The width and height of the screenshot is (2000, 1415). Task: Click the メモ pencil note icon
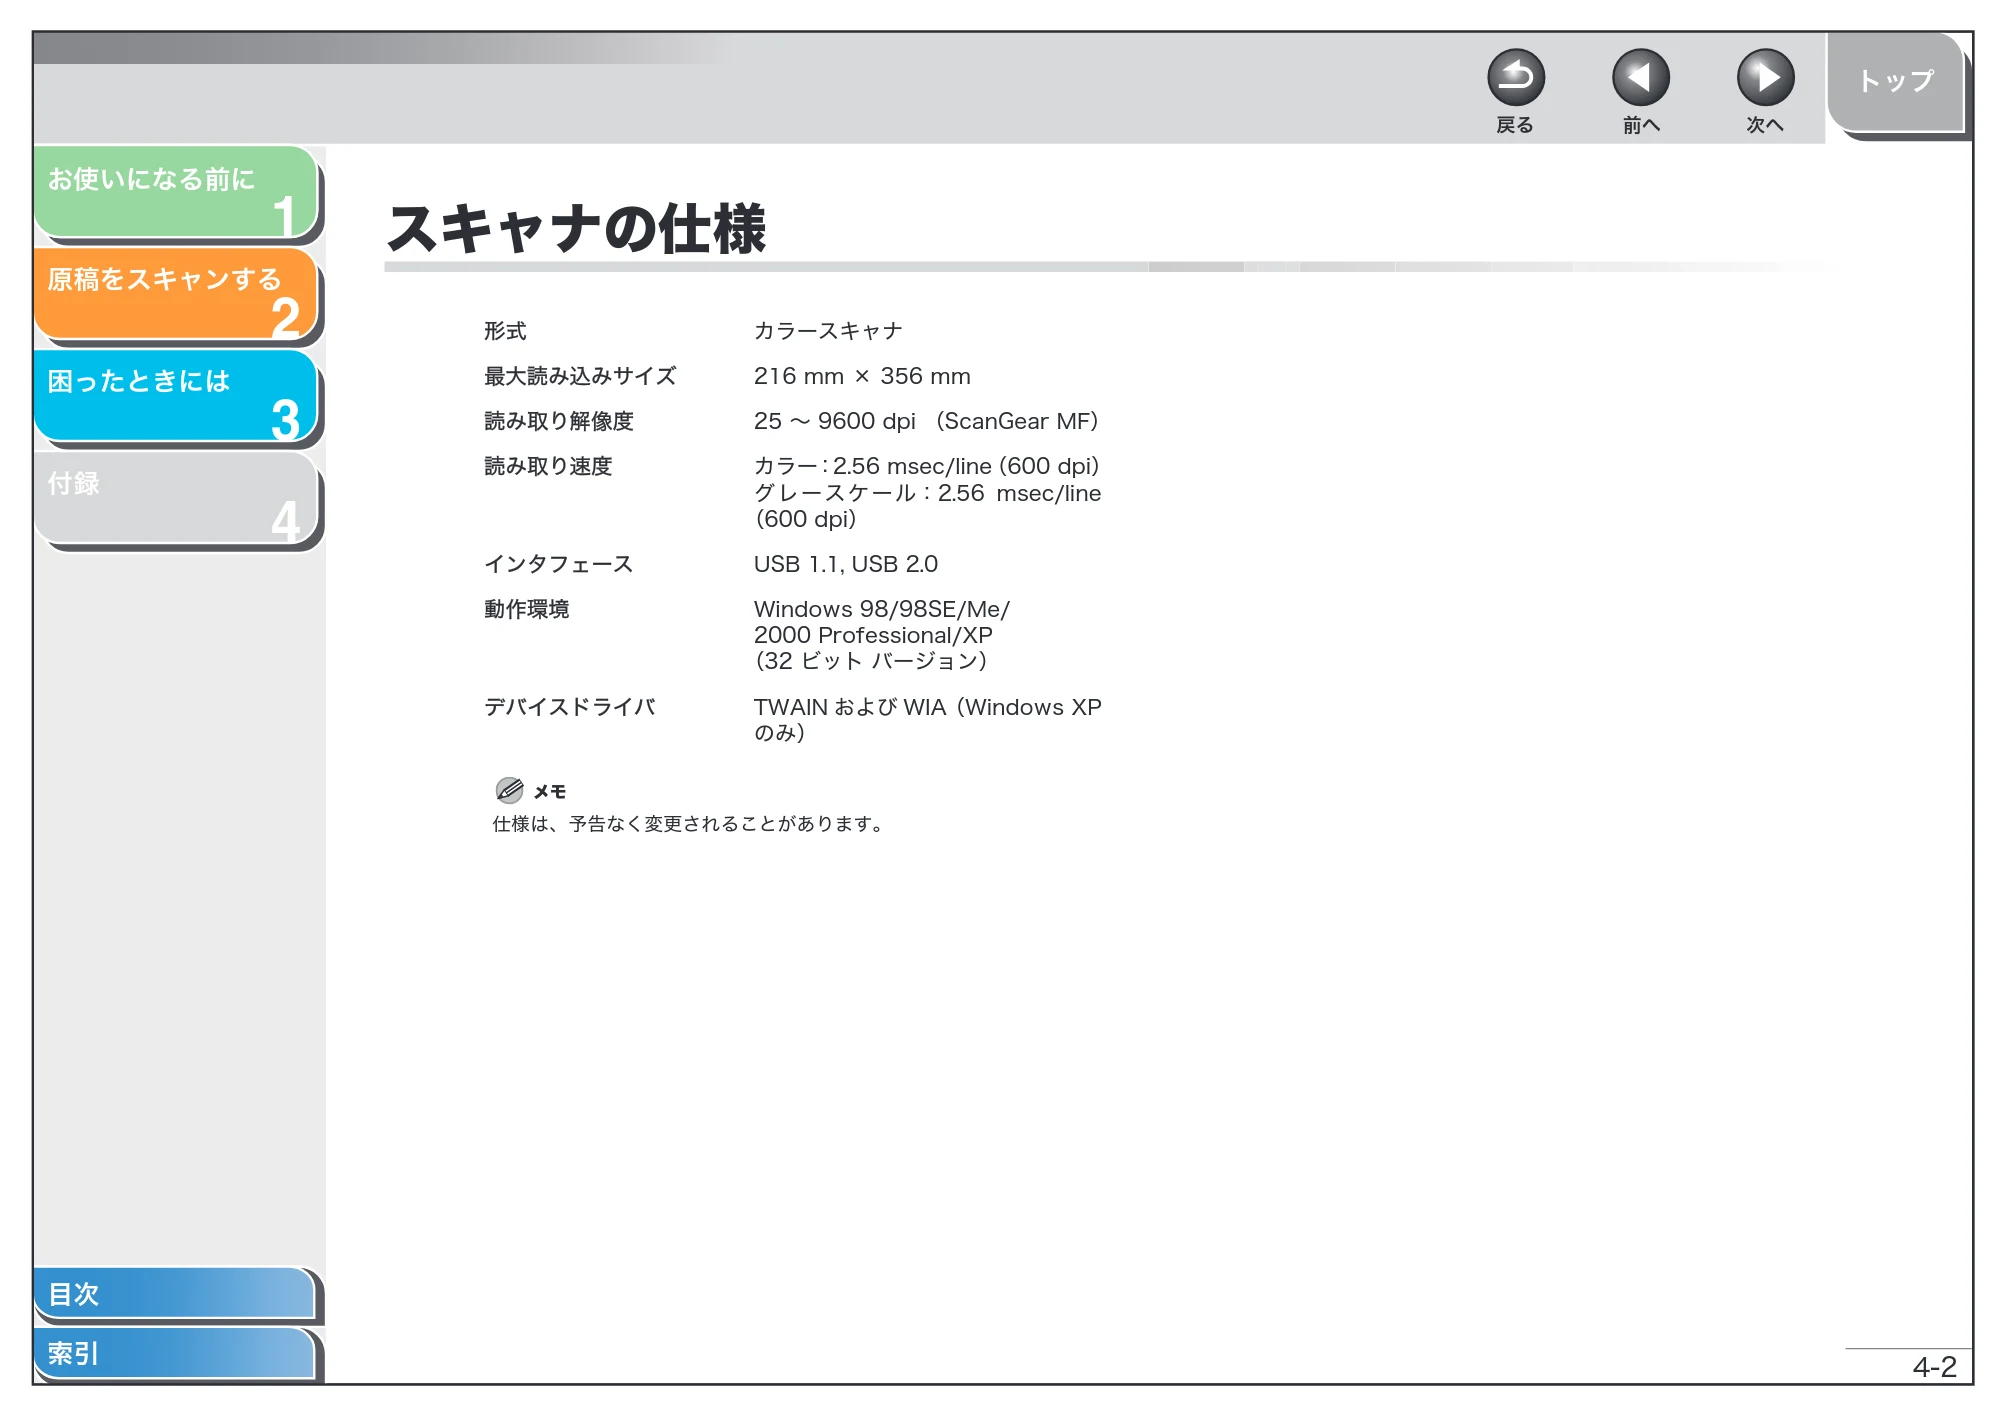[x=509, y=790]
